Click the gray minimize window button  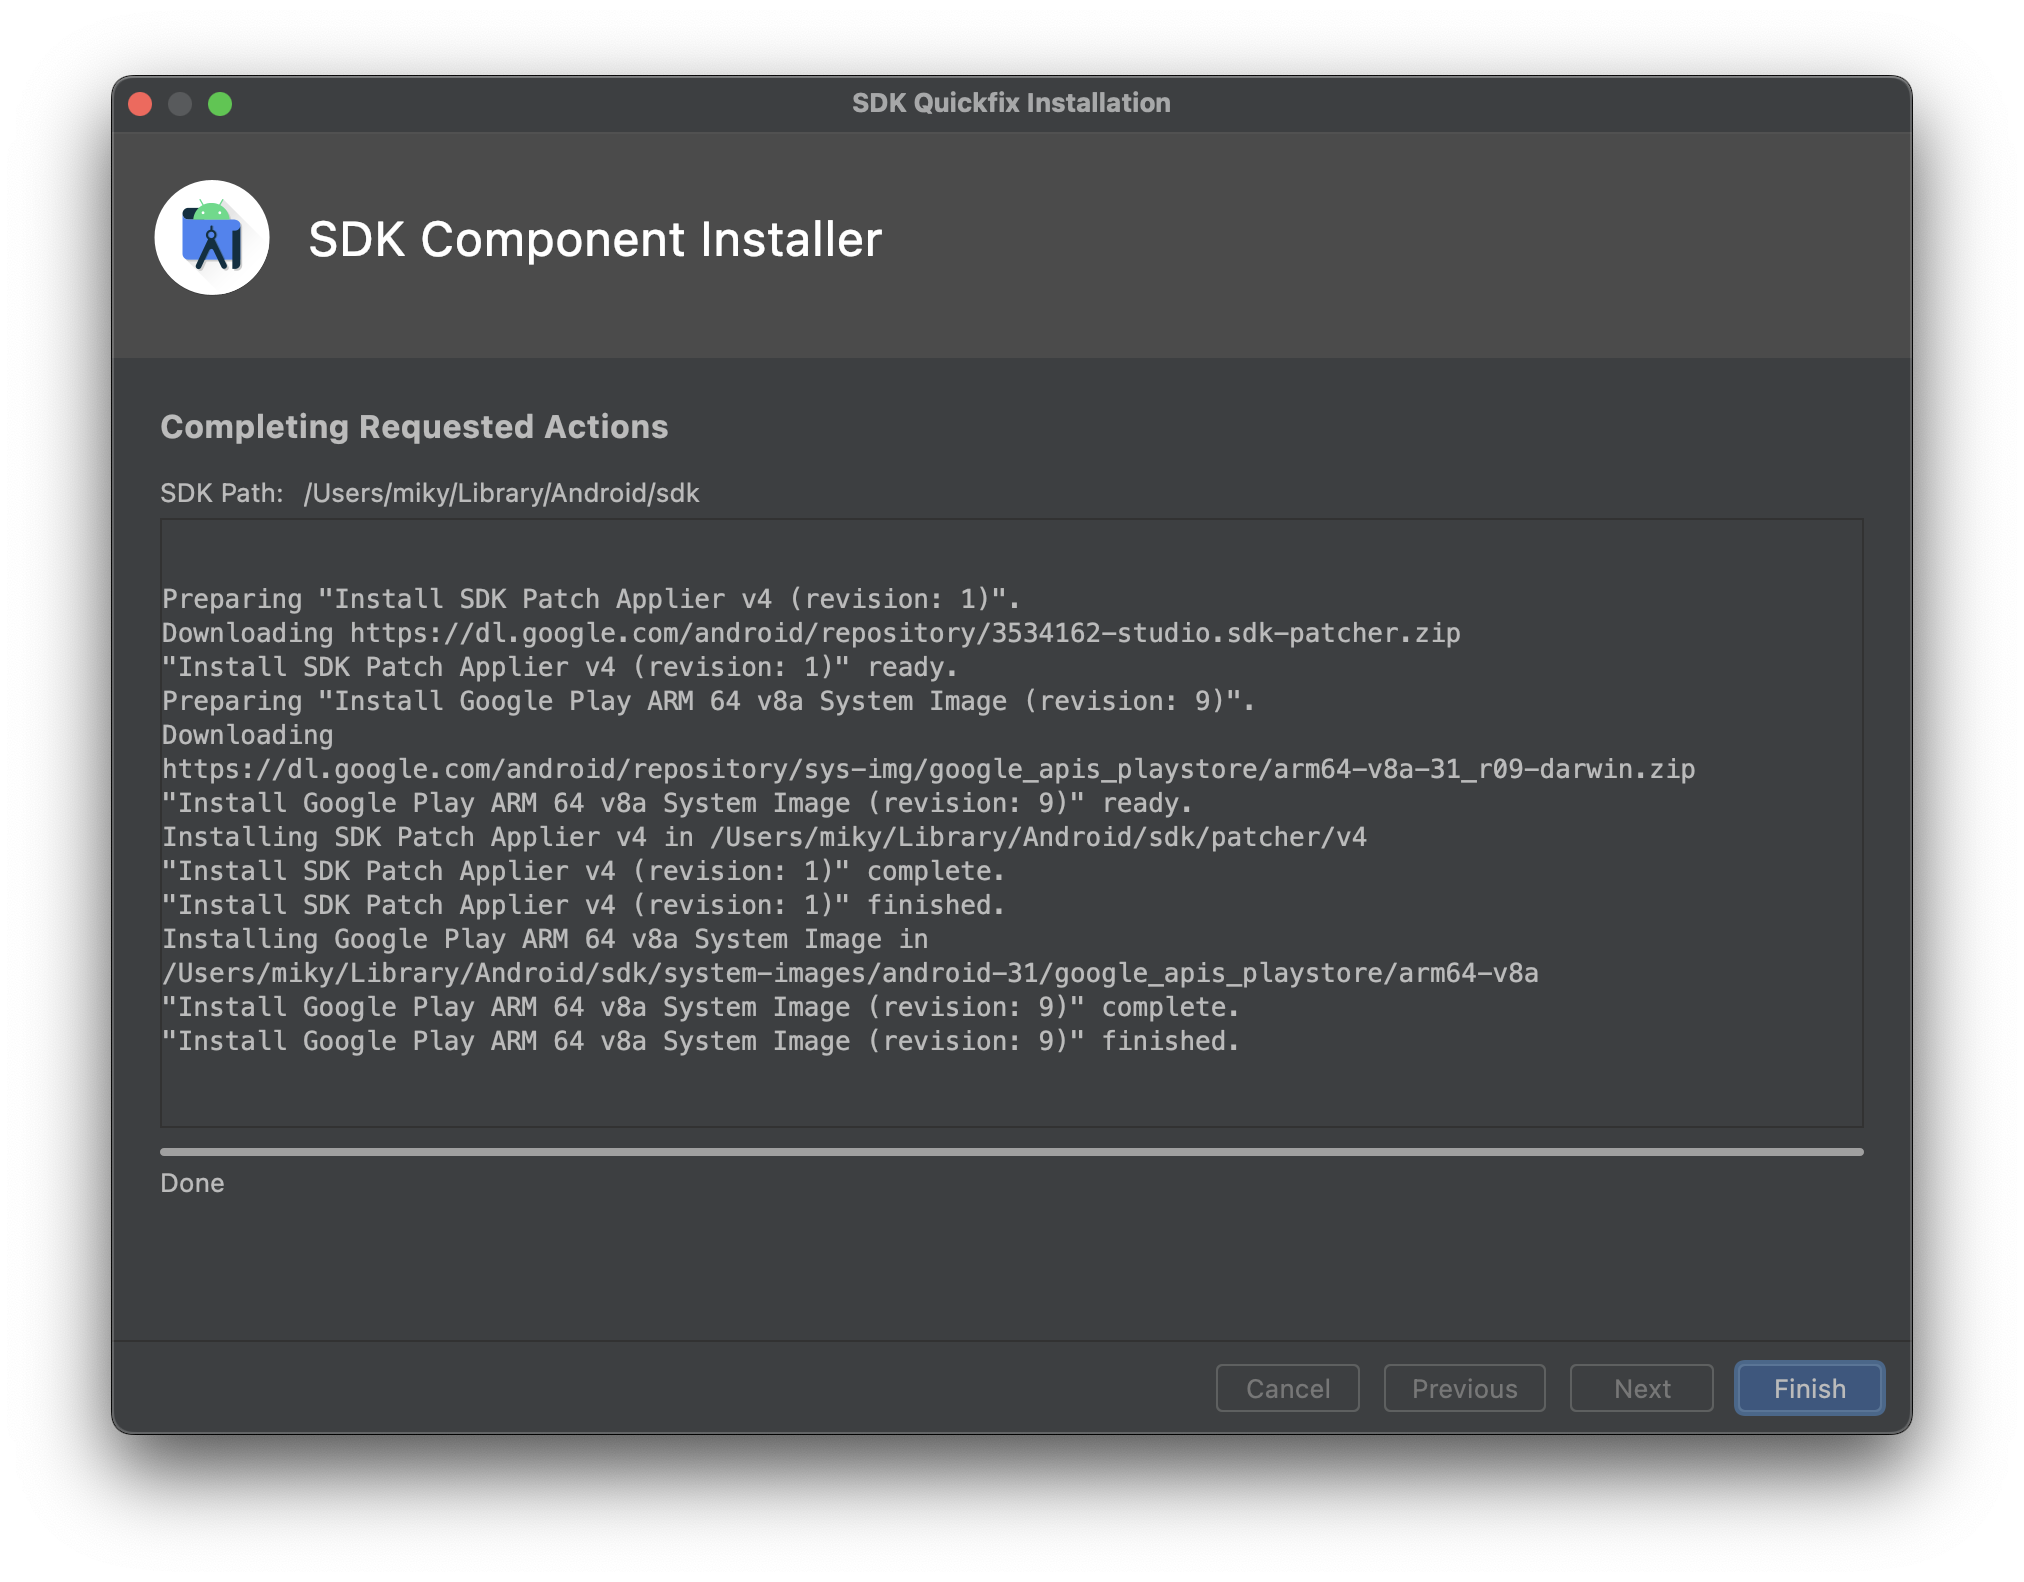click(180, 104)
